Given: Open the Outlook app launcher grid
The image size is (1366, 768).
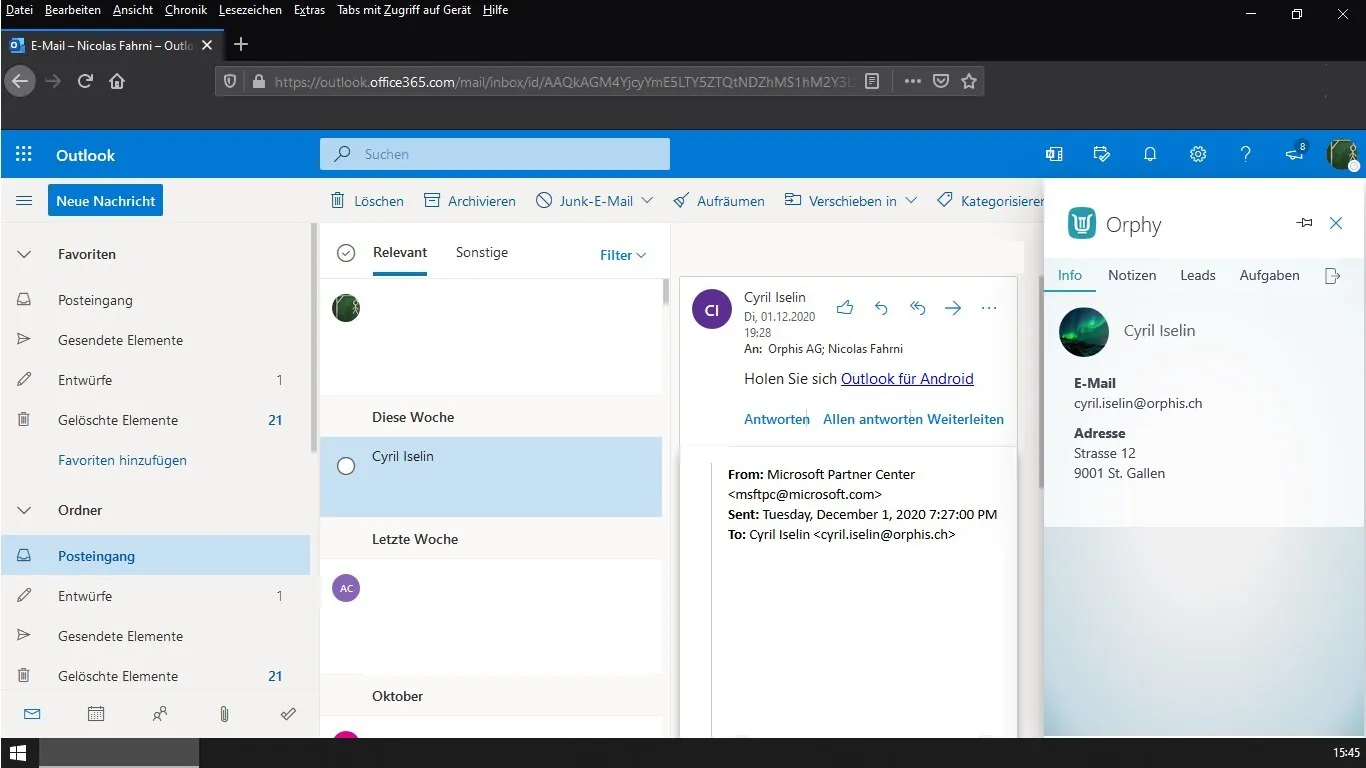Looking at the screenshot, I should pyautogui.click(x=24, y=154).
